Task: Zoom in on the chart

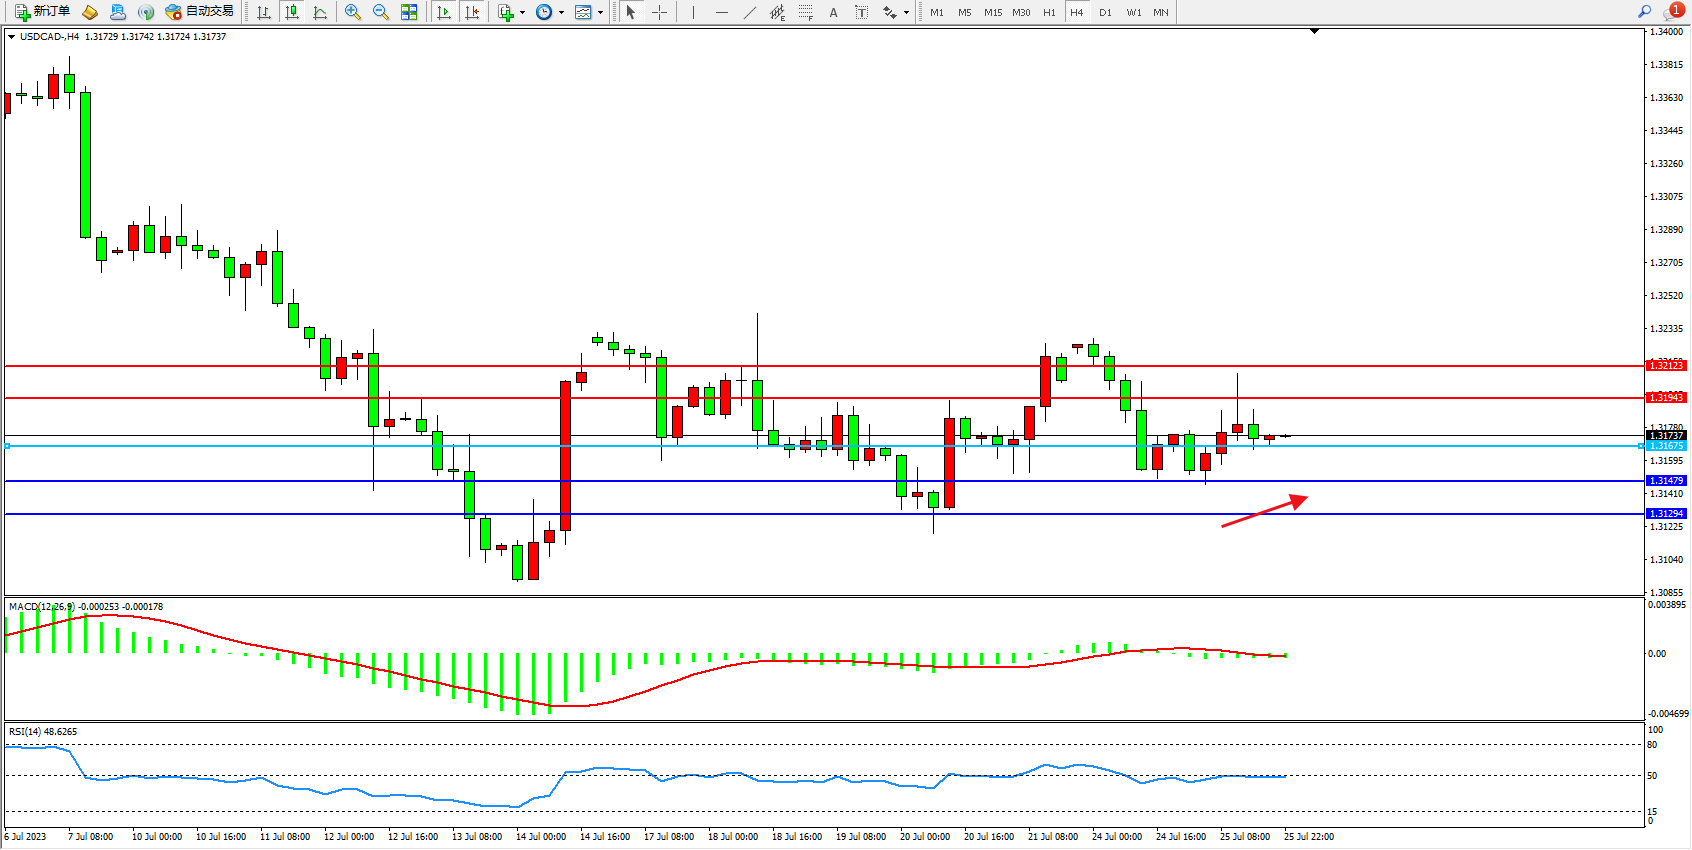Action: click(353, 12)
